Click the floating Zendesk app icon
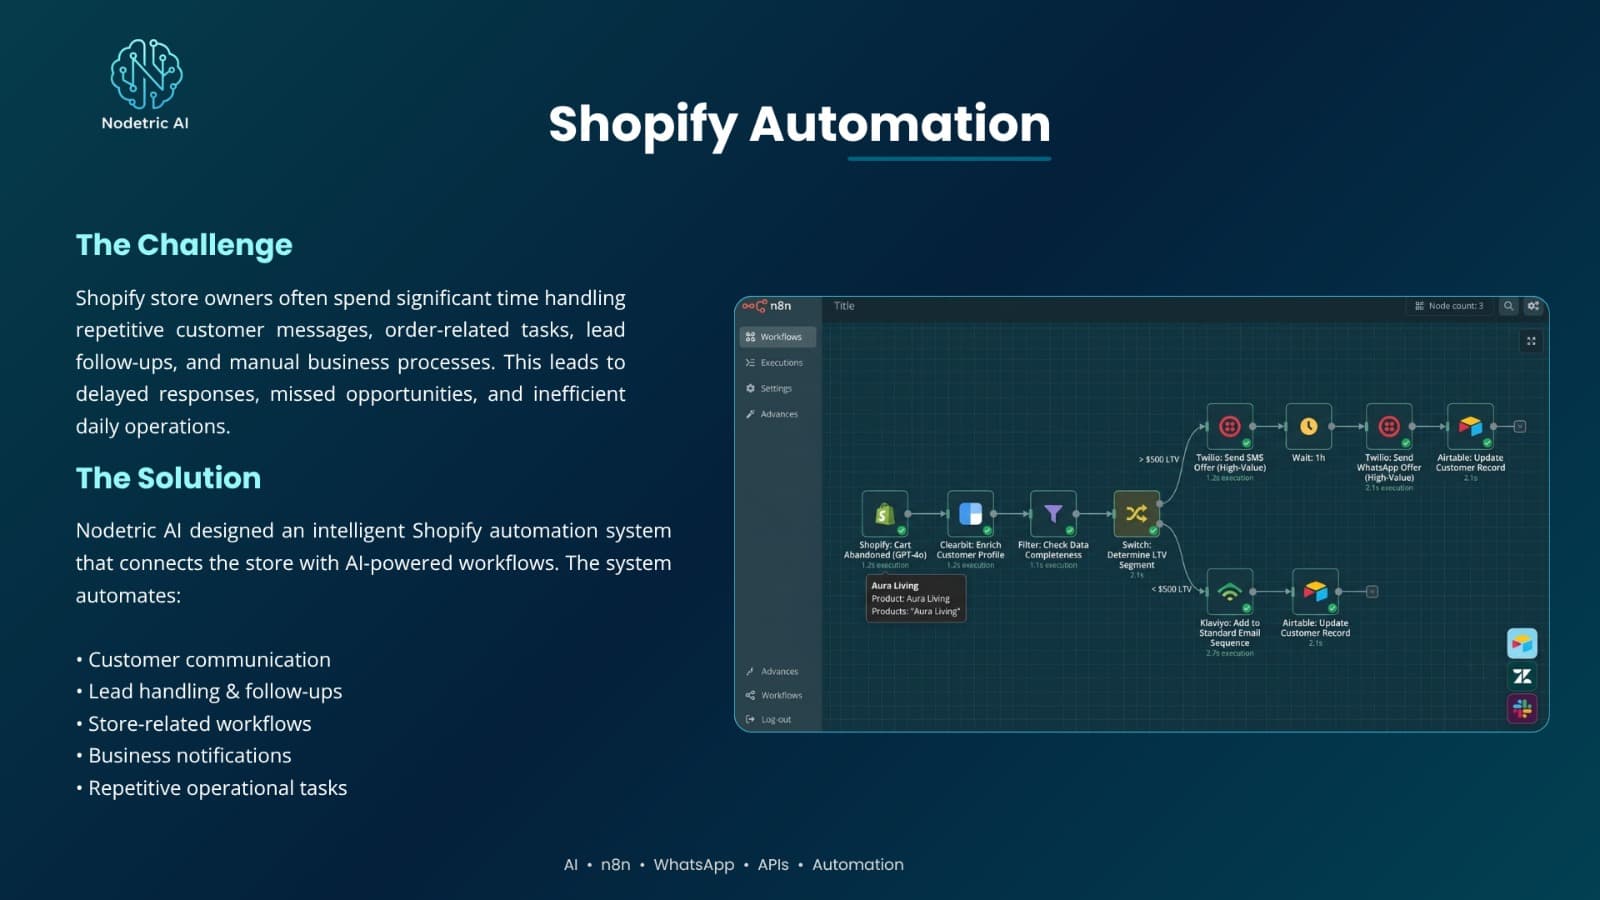Viewport: 1600px width, 900px height. (1522, 676)
